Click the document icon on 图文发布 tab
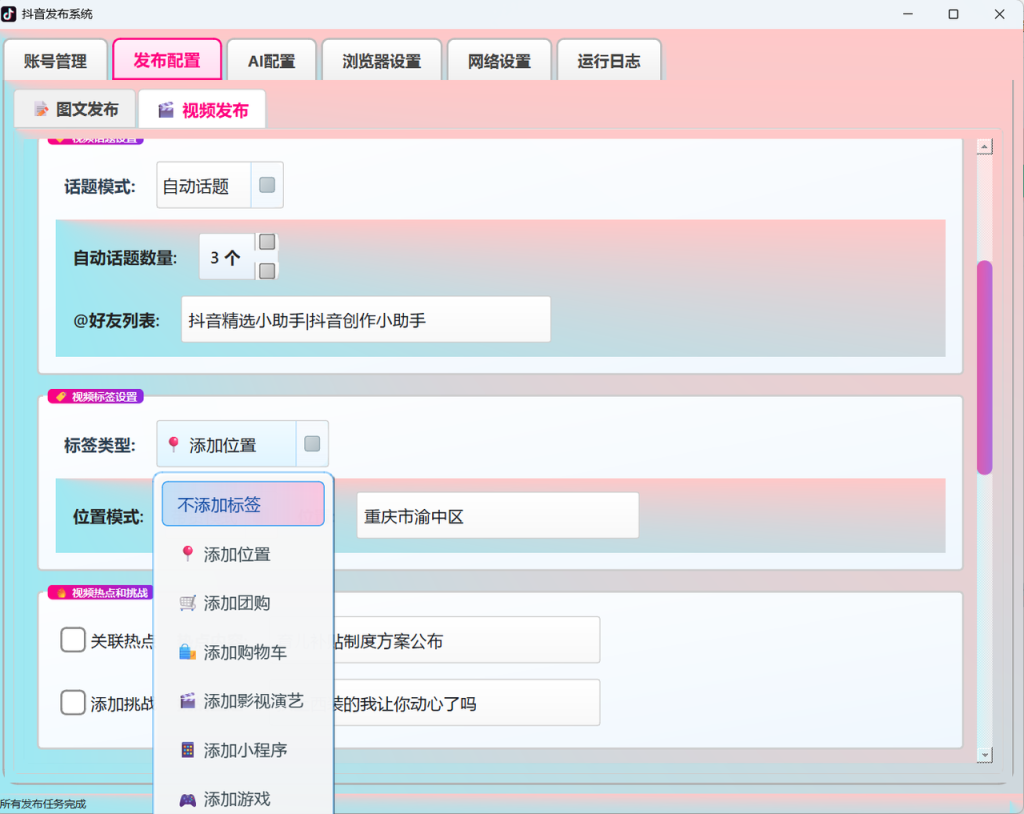 41,109
